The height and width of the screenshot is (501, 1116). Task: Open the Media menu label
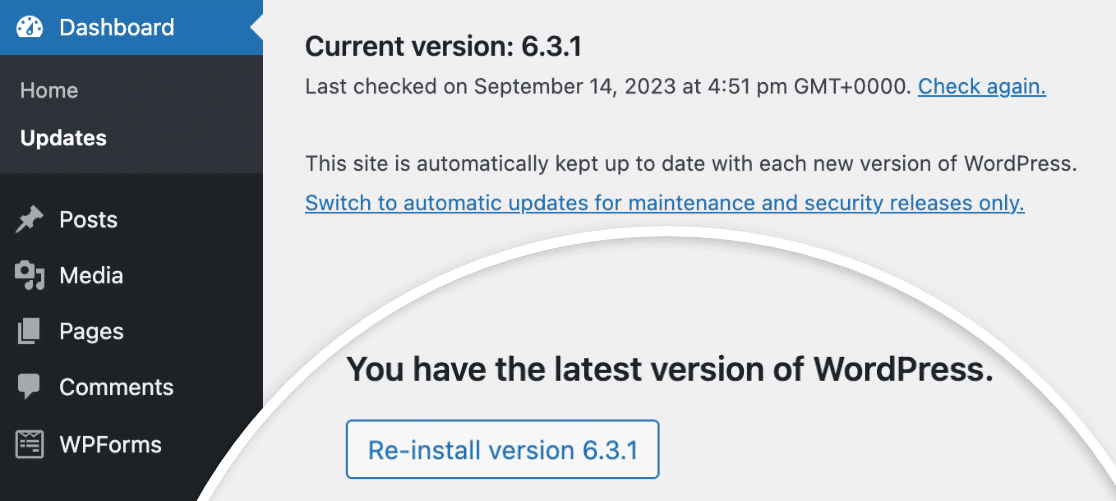click(x=91, y=276)
